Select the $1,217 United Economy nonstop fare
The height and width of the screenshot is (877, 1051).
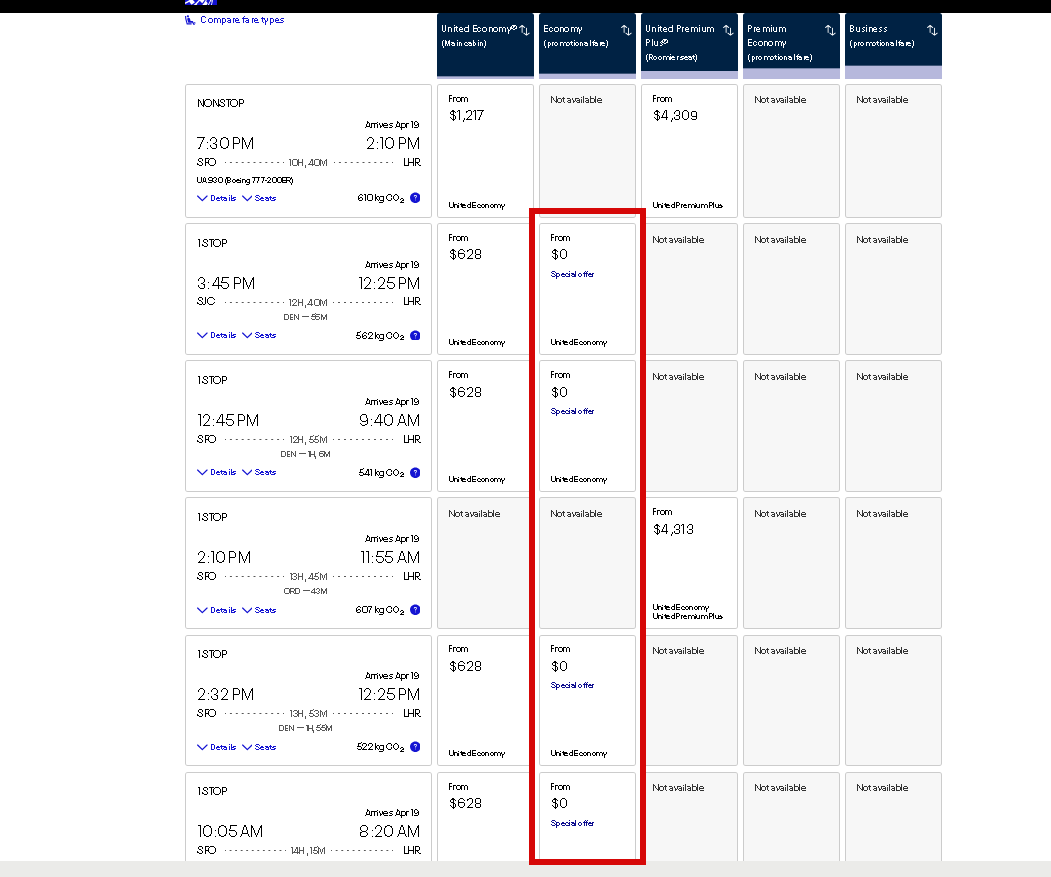(485, 150)
